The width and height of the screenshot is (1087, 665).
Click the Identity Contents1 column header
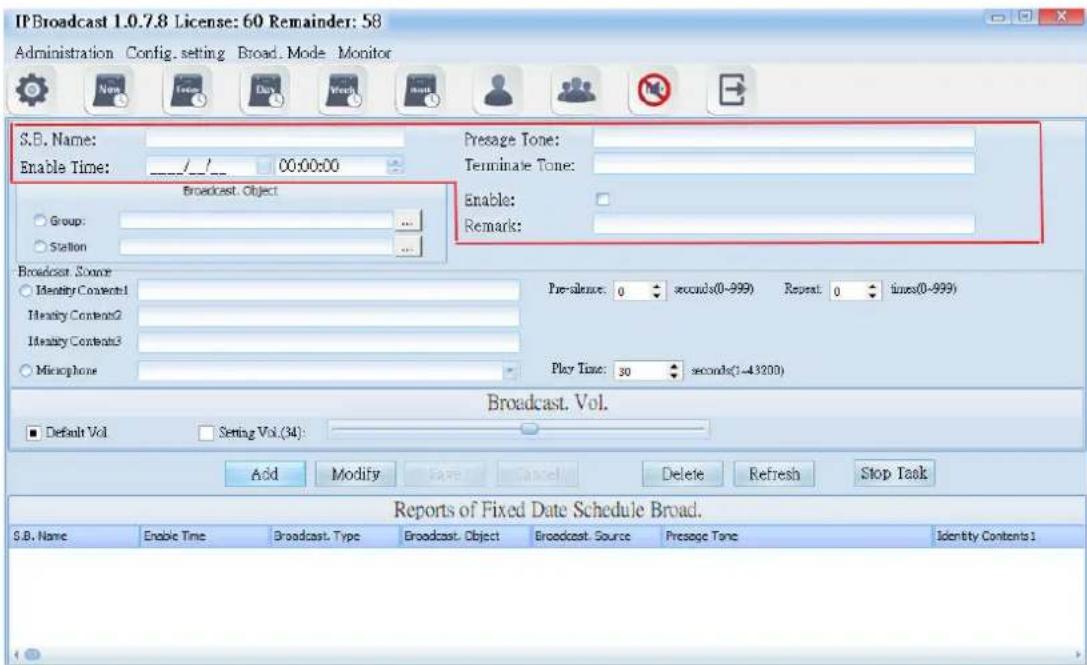click(x=1008, y=536)
